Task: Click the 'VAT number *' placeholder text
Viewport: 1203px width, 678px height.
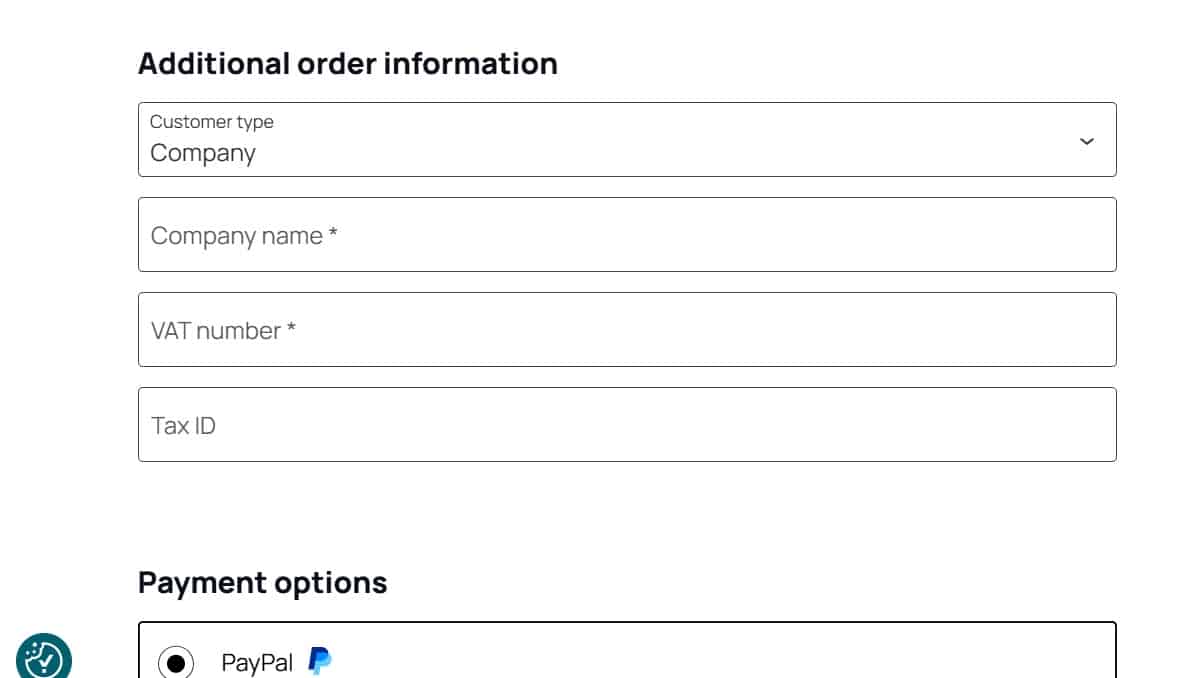Action: [x=216, y=331]
